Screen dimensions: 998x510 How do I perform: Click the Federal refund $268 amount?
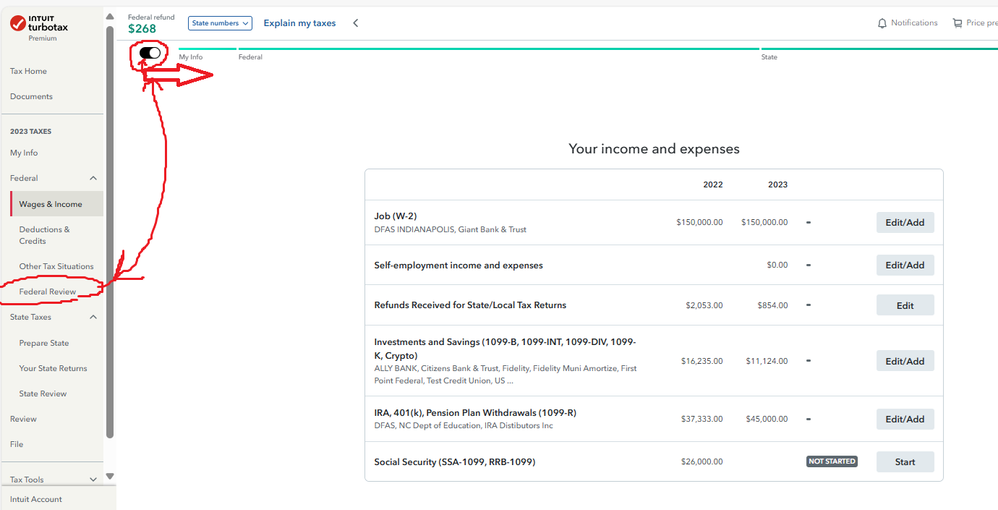point(142,29)
